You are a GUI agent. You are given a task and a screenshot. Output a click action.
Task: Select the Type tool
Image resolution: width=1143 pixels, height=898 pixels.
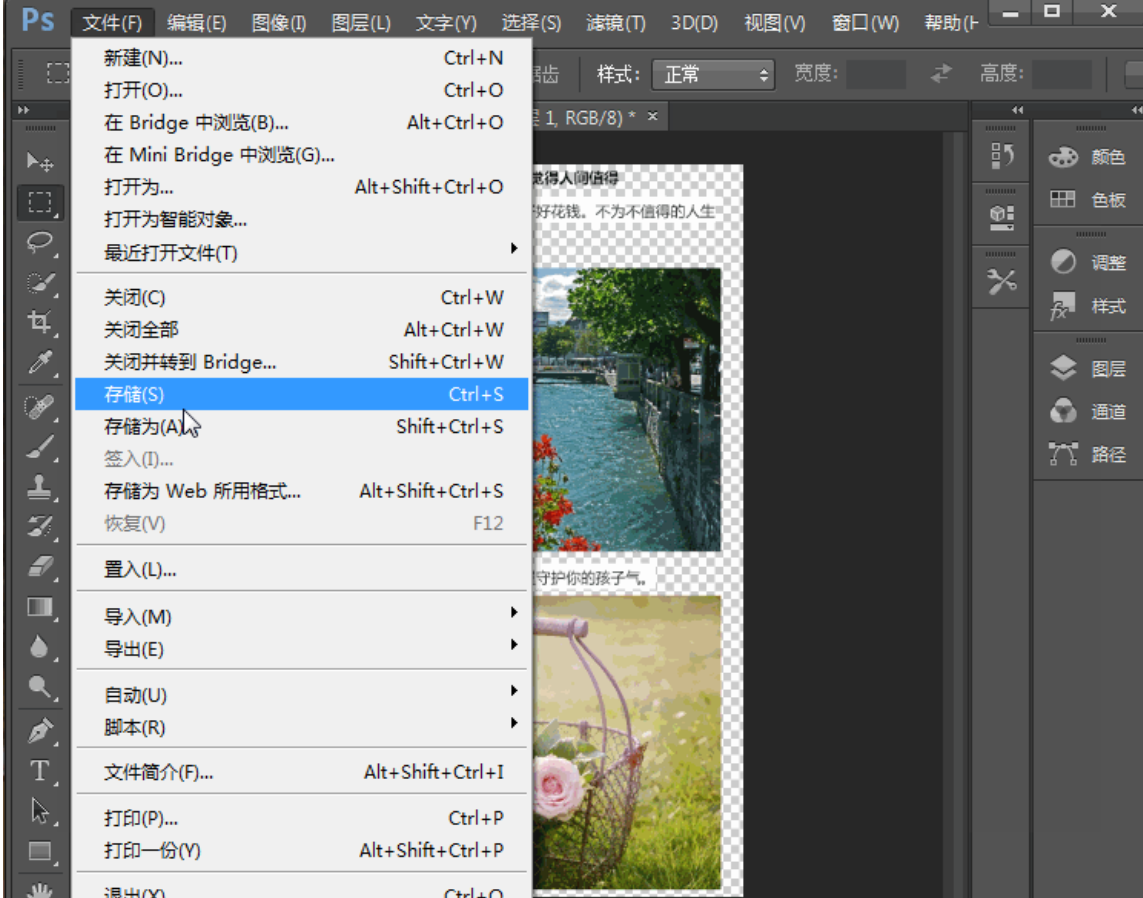click(x=39, y=770)
